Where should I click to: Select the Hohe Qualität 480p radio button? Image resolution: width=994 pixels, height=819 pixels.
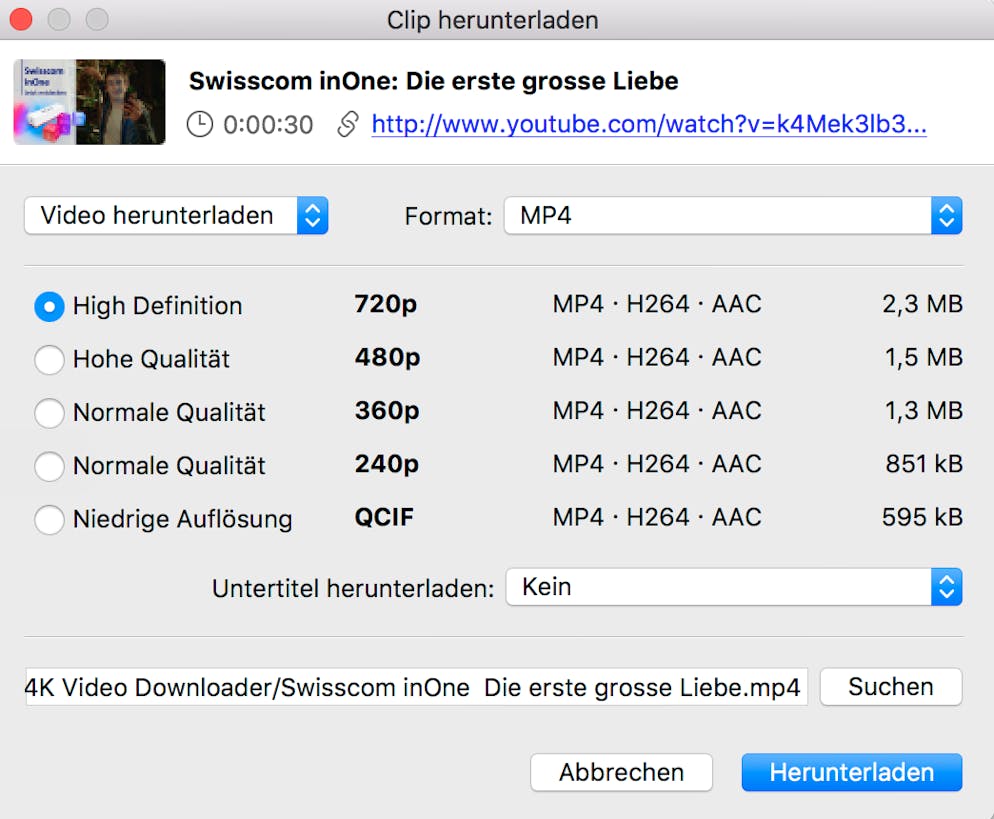coord(49,360)
